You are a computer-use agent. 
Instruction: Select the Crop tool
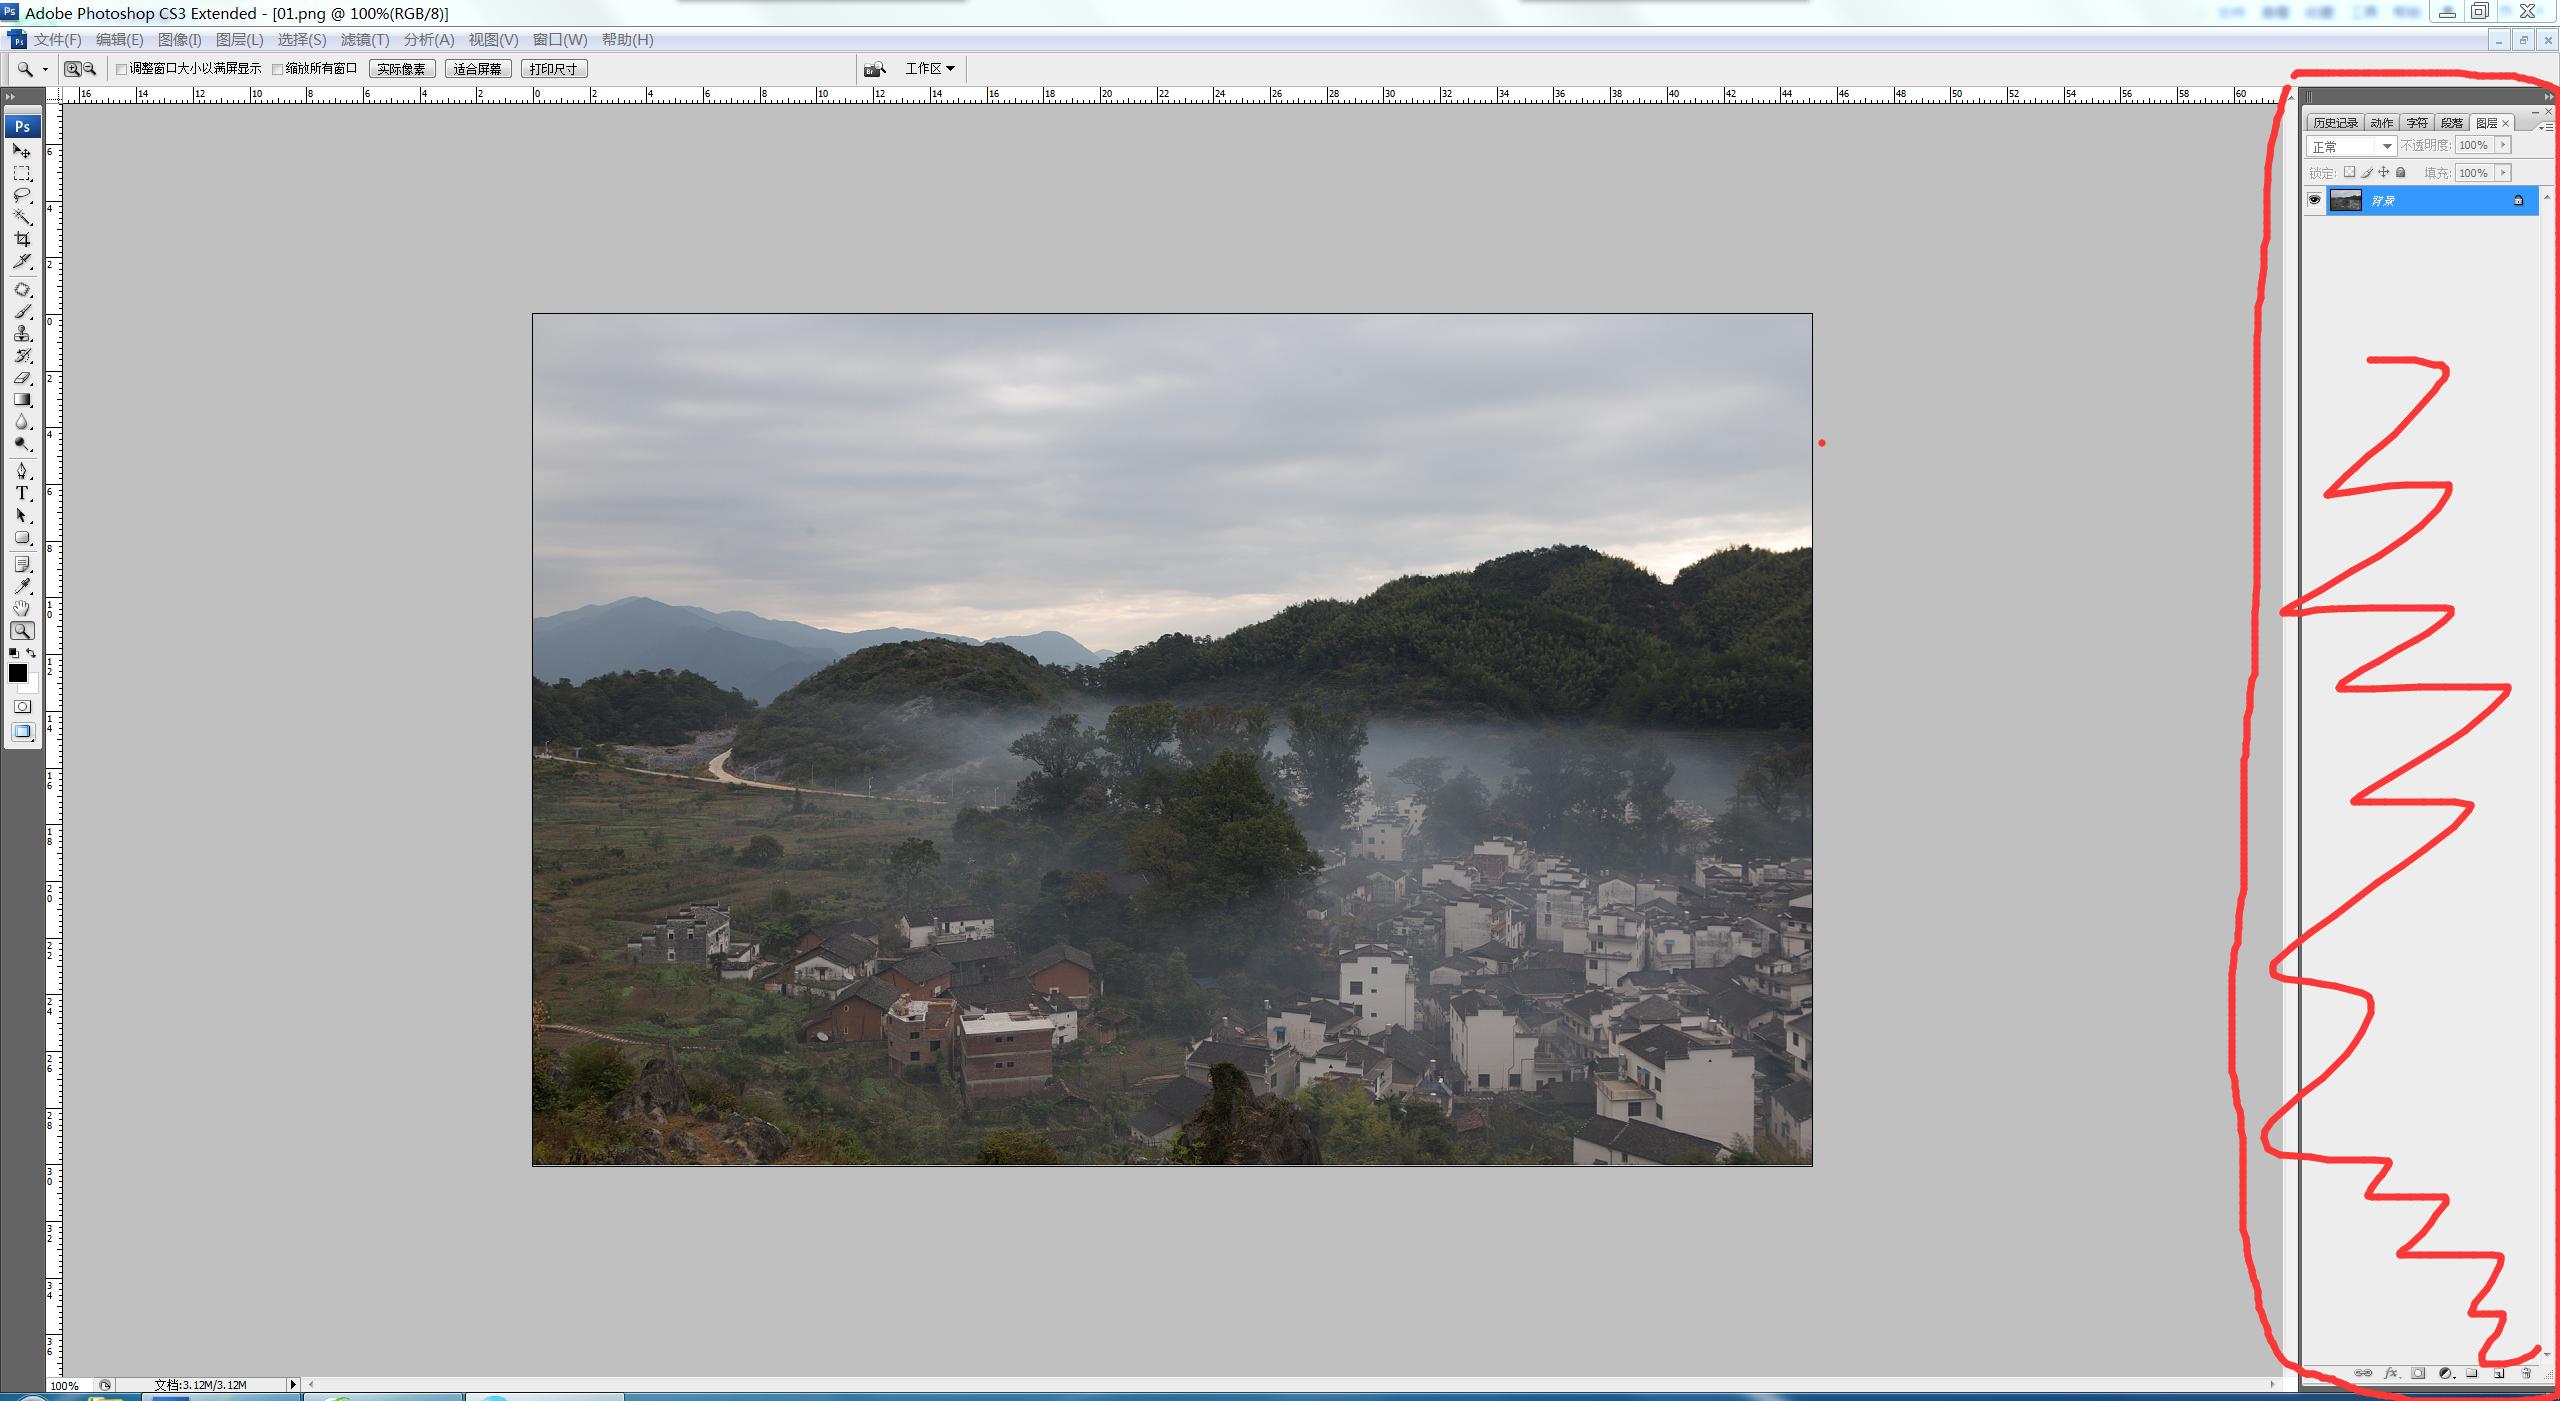click(21, 239)
